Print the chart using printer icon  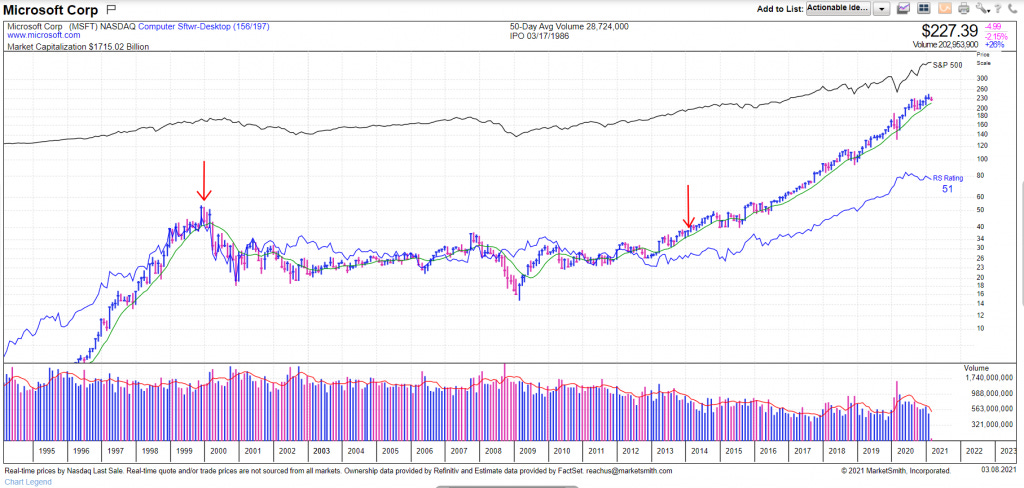tap(963, 8)
